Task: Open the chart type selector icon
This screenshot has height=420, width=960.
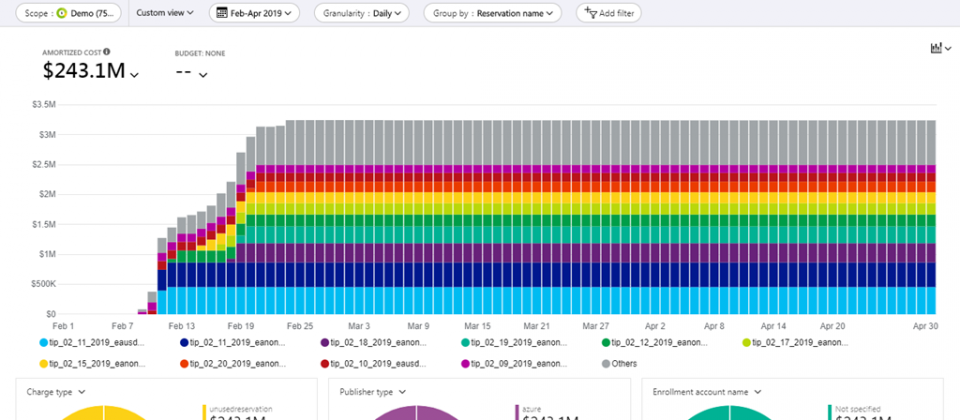Action: pyautogui.click(x=940, y=48)
